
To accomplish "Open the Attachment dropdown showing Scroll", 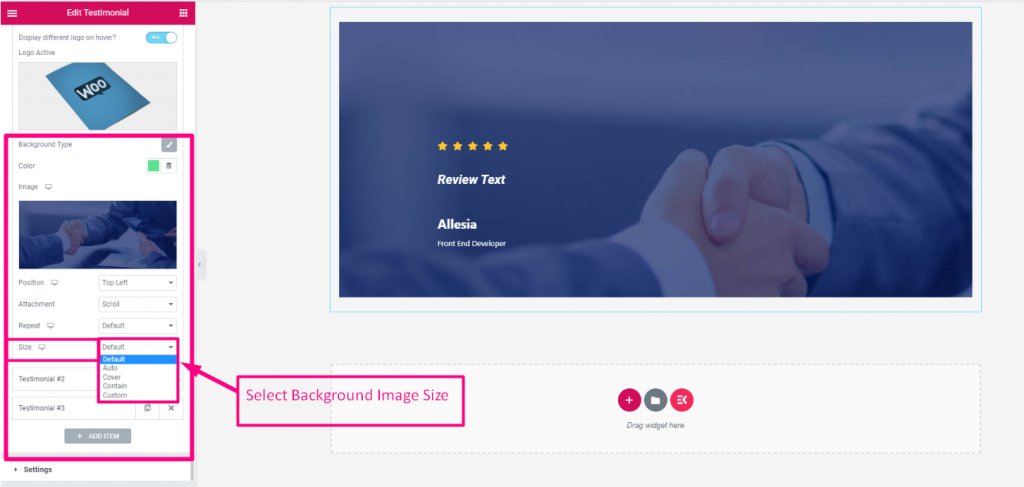I will (x=138, y=304).
